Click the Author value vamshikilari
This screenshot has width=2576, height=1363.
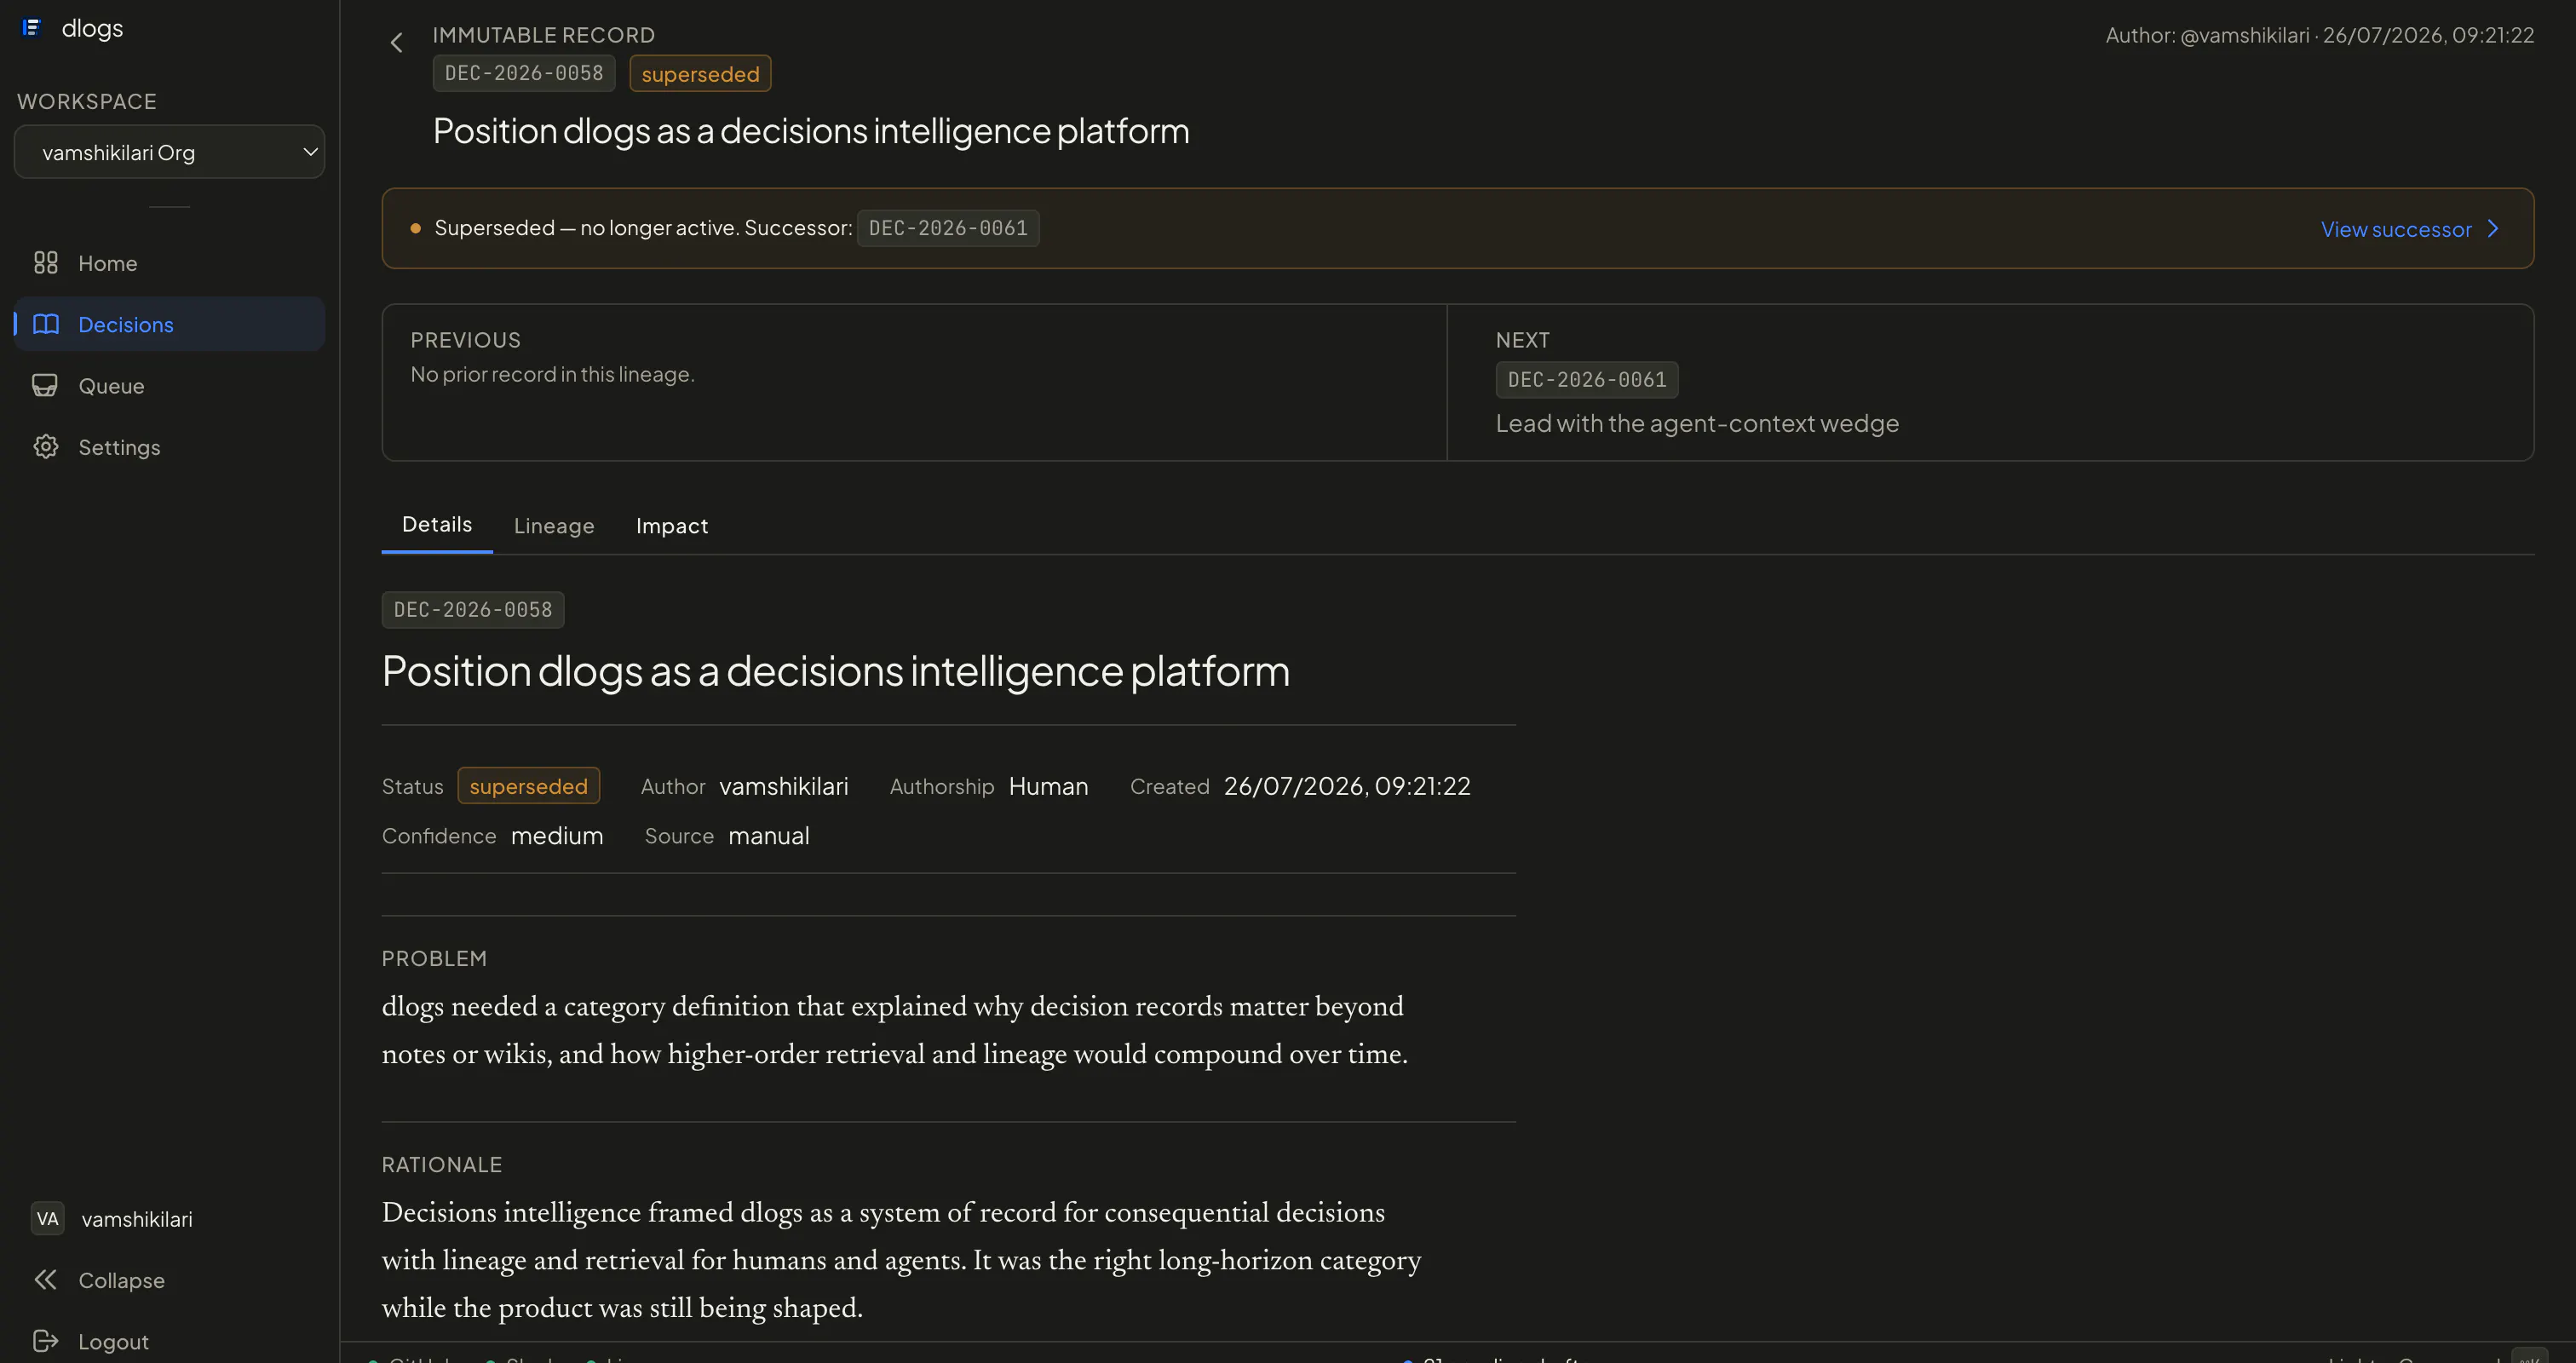pyautogui.click(x=784, y=787)
